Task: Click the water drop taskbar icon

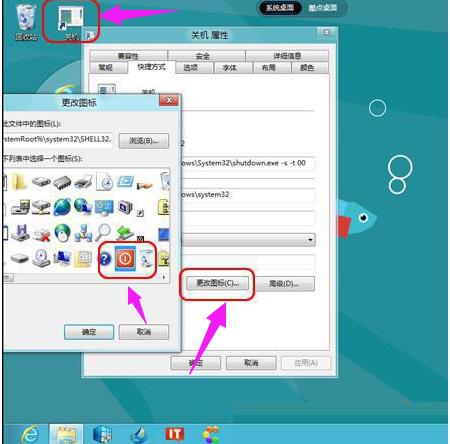Action: click(139, 434)
